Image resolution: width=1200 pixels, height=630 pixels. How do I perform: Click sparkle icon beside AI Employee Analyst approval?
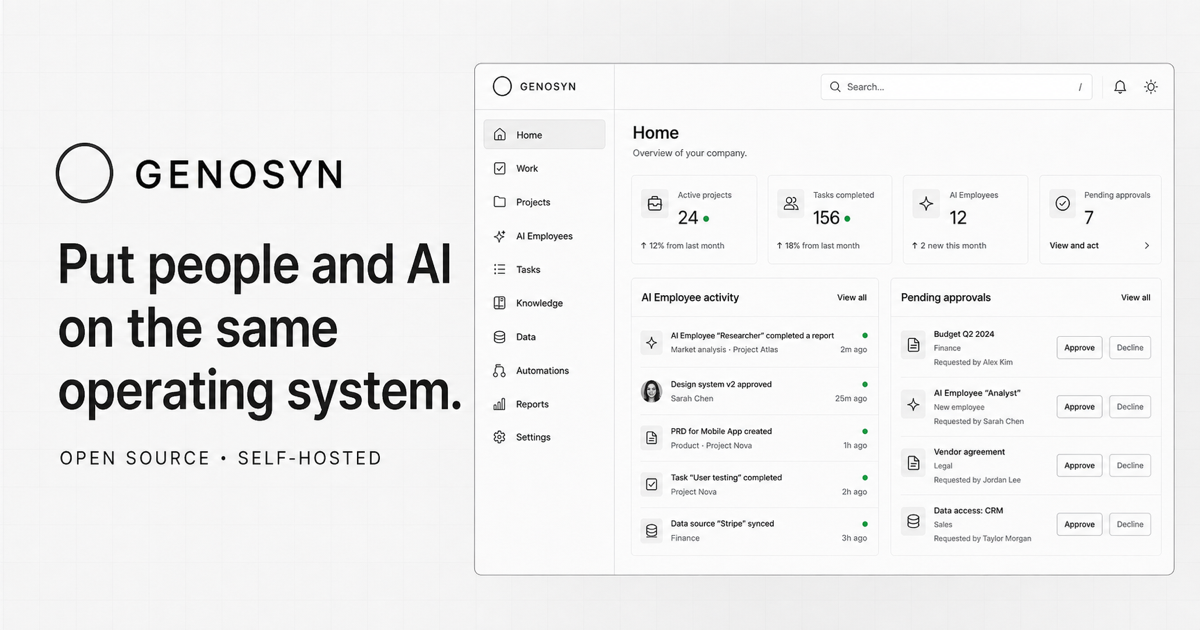(x=913, y=405)
